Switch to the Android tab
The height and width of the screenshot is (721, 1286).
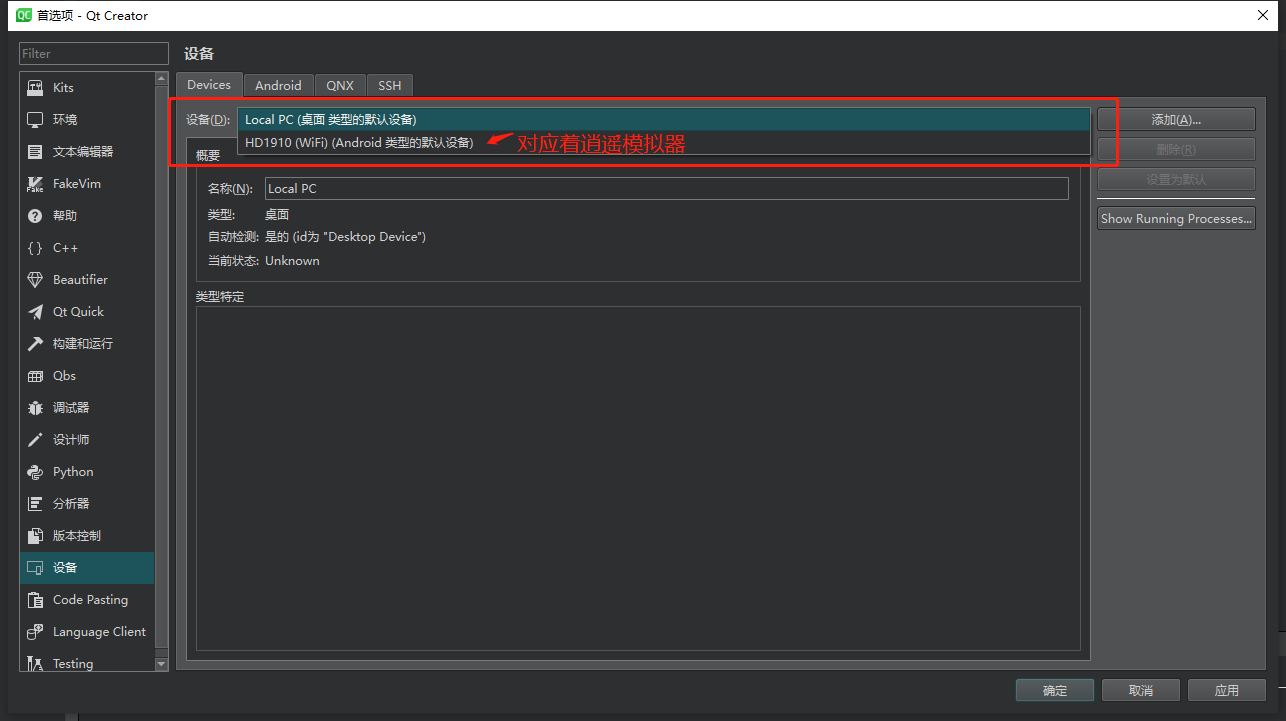[x=278, y=86]
